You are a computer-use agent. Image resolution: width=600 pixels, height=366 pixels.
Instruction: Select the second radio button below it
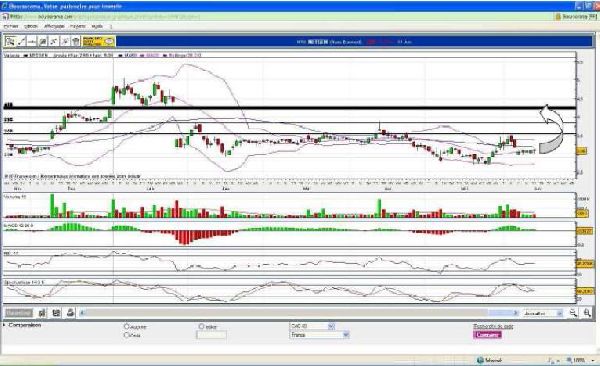[127, 335]
